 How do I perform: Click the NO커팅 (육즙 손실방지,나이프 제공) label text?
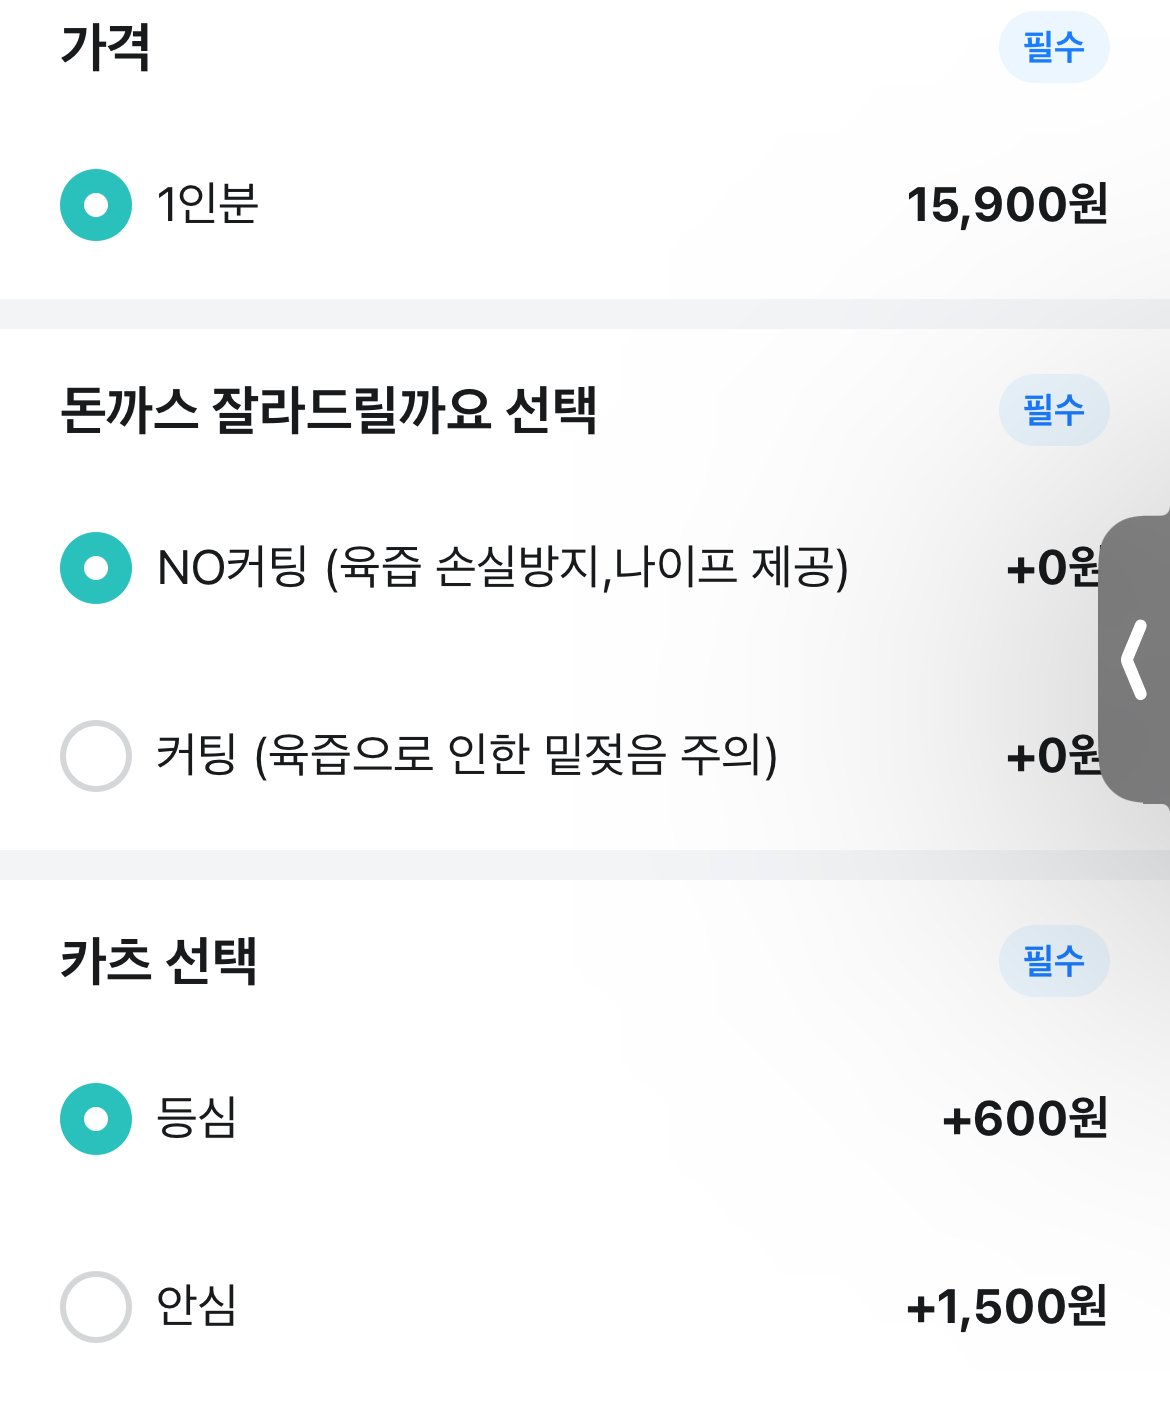502,568
